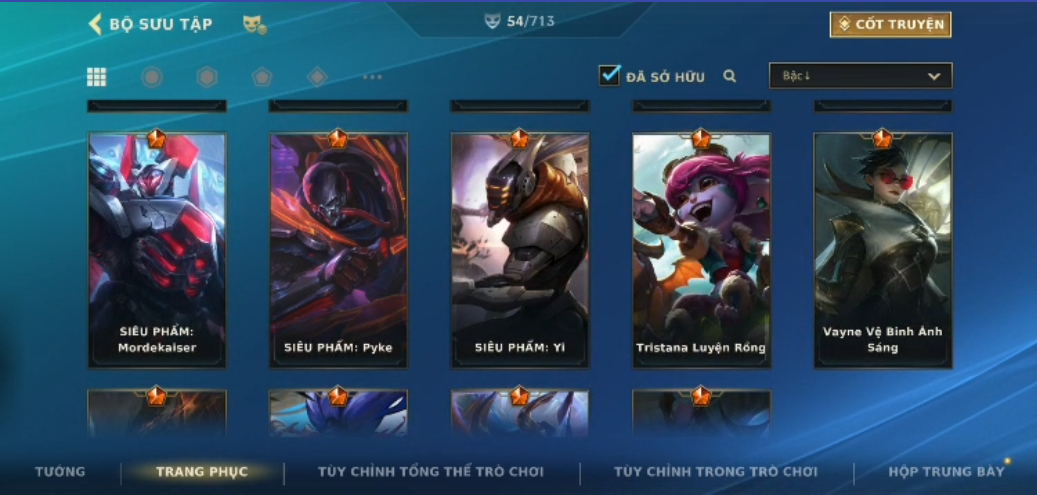Open Vayne Vệ Binh Ánh Sáng skin
The image size is (1037, 495).
point(883,250)
